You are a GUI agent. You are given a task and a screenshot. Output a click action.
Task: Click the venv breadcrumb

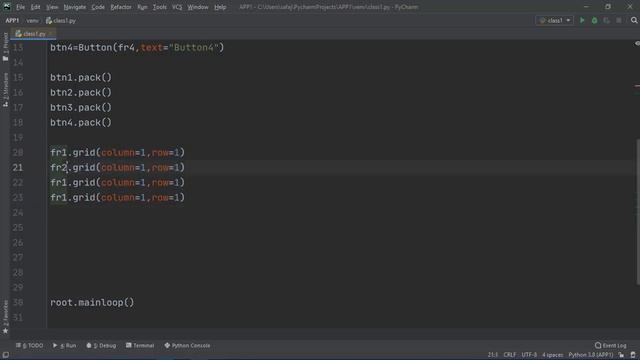33,20
